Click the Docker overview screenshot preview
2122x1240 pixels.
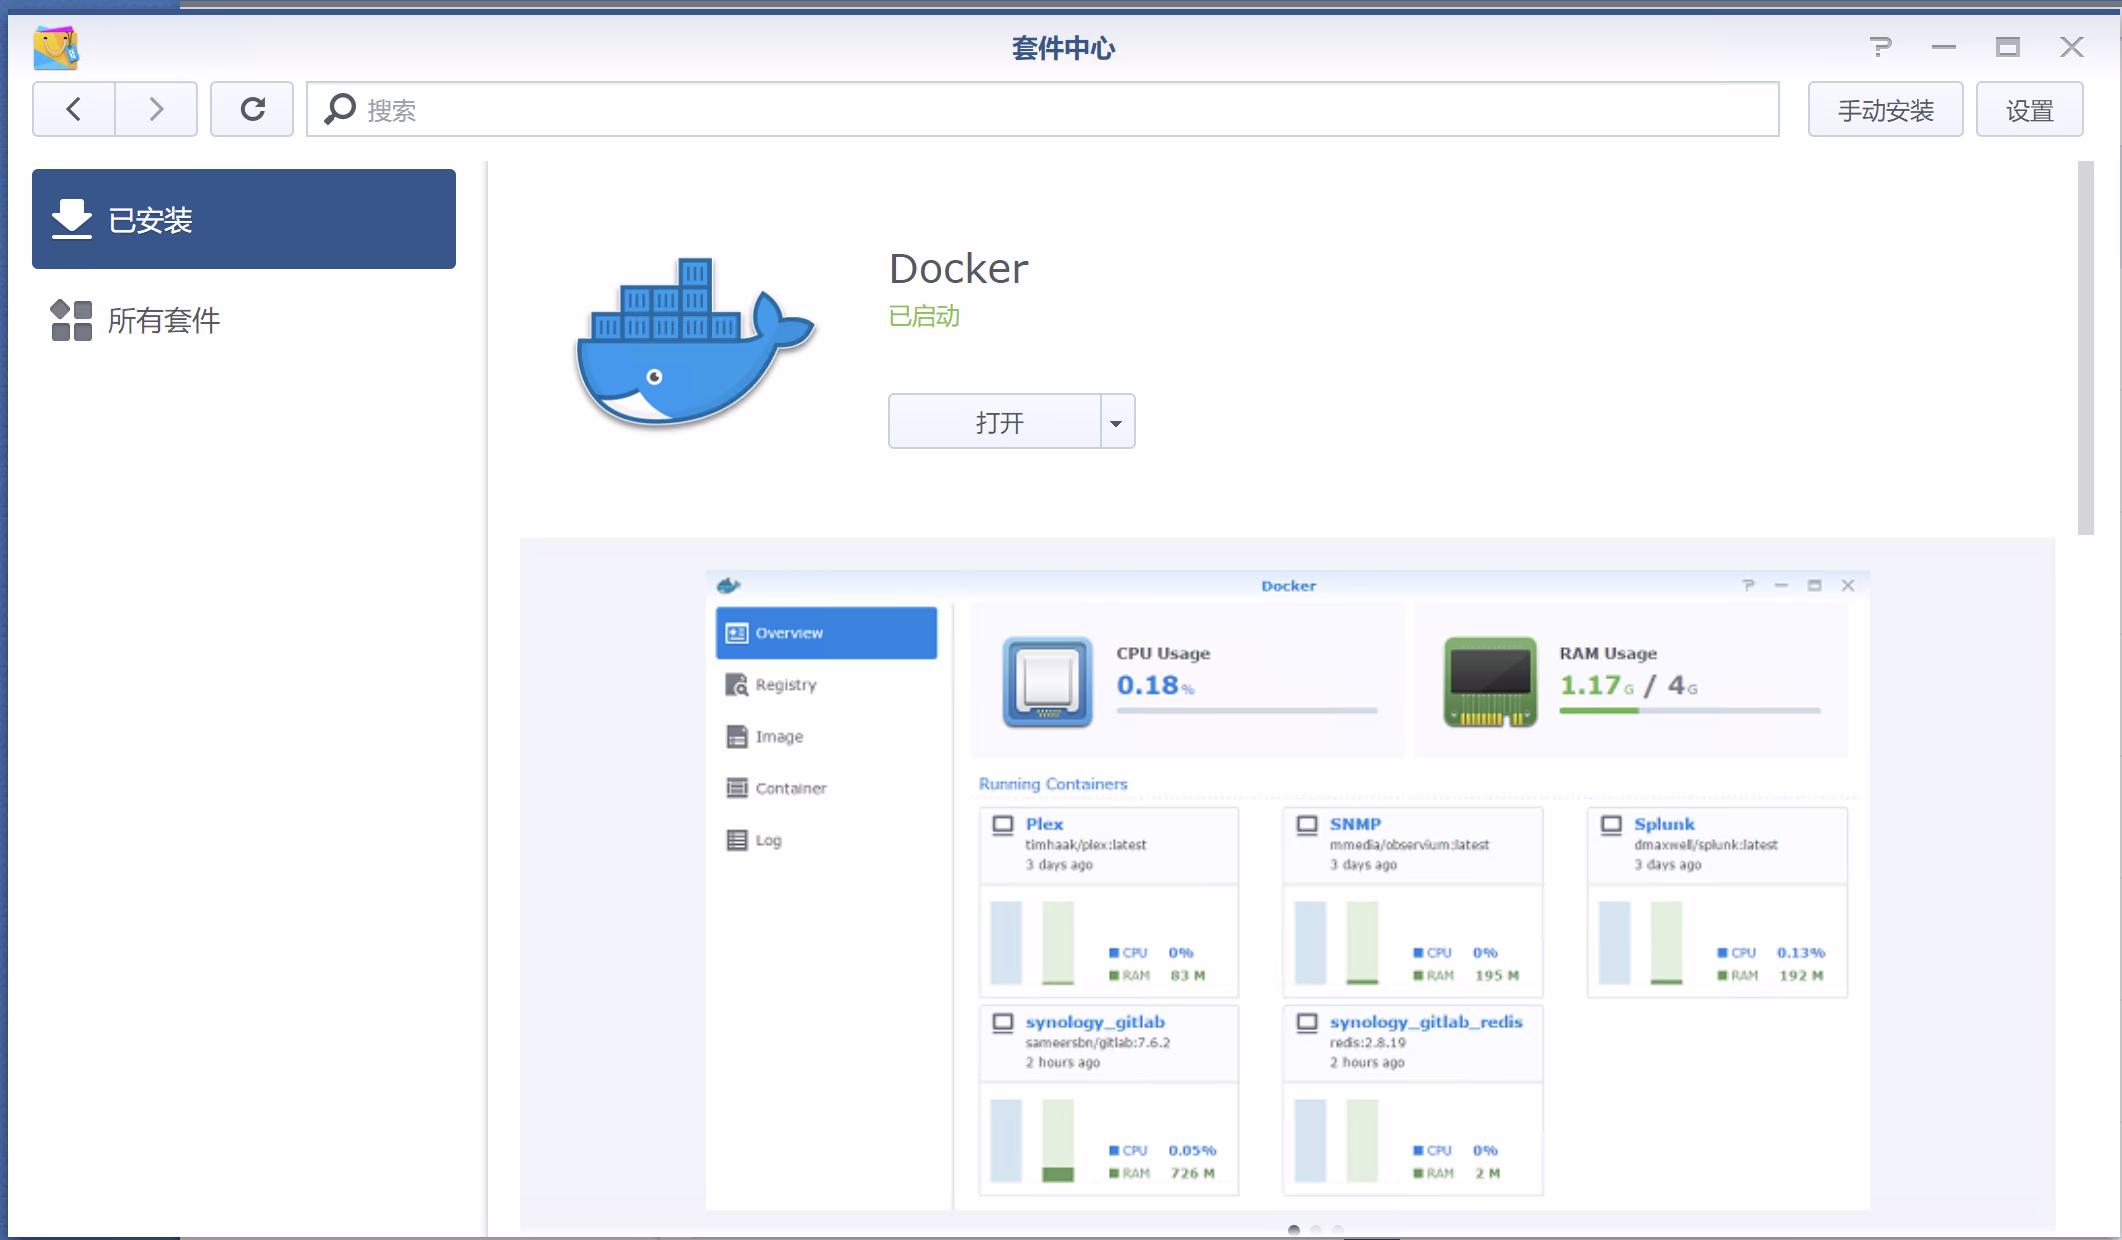click(x=1287, y=888)
